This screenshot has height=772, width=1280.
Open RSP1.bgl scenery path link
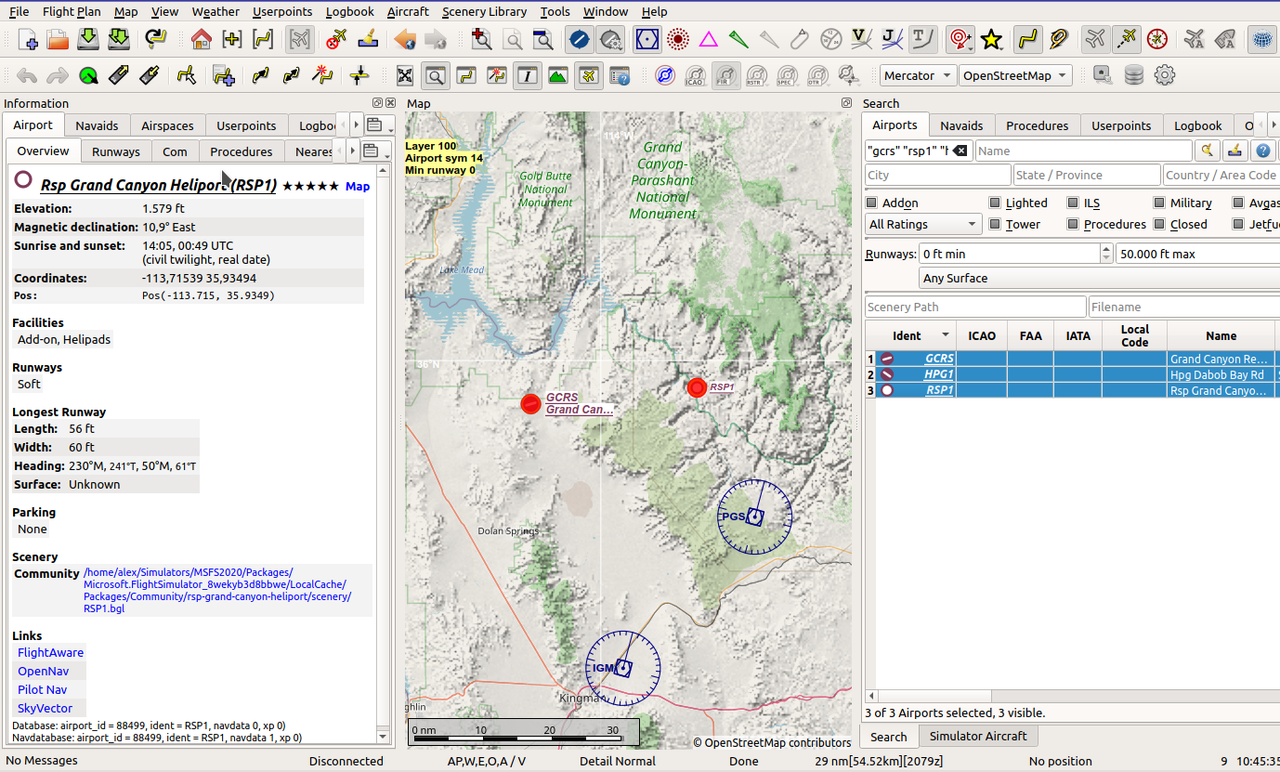coord(217,590)
